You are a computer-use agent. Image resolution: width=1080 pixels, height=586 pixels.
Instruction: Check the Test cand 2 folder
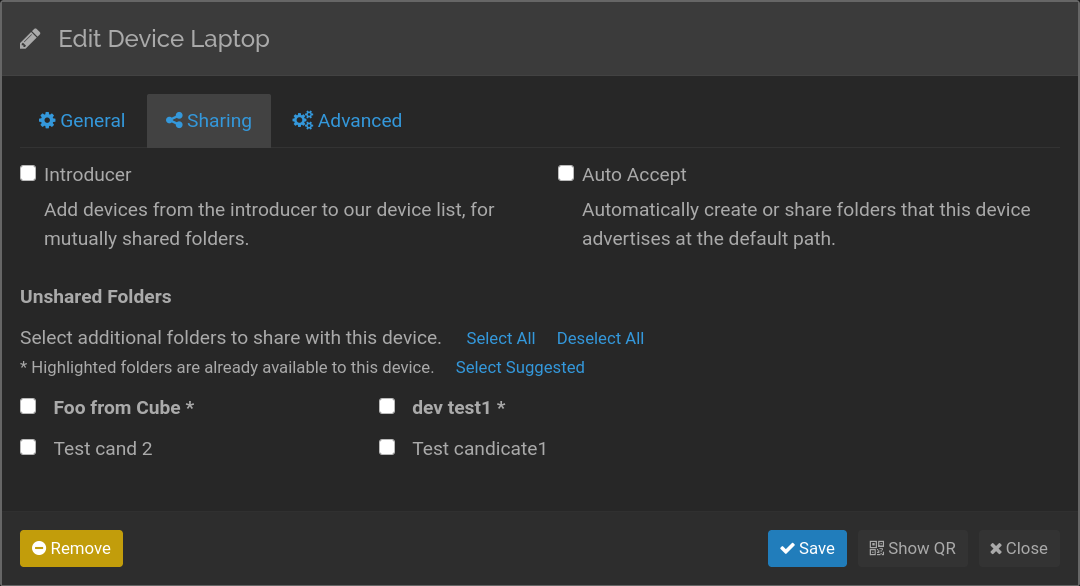(28, 448)
